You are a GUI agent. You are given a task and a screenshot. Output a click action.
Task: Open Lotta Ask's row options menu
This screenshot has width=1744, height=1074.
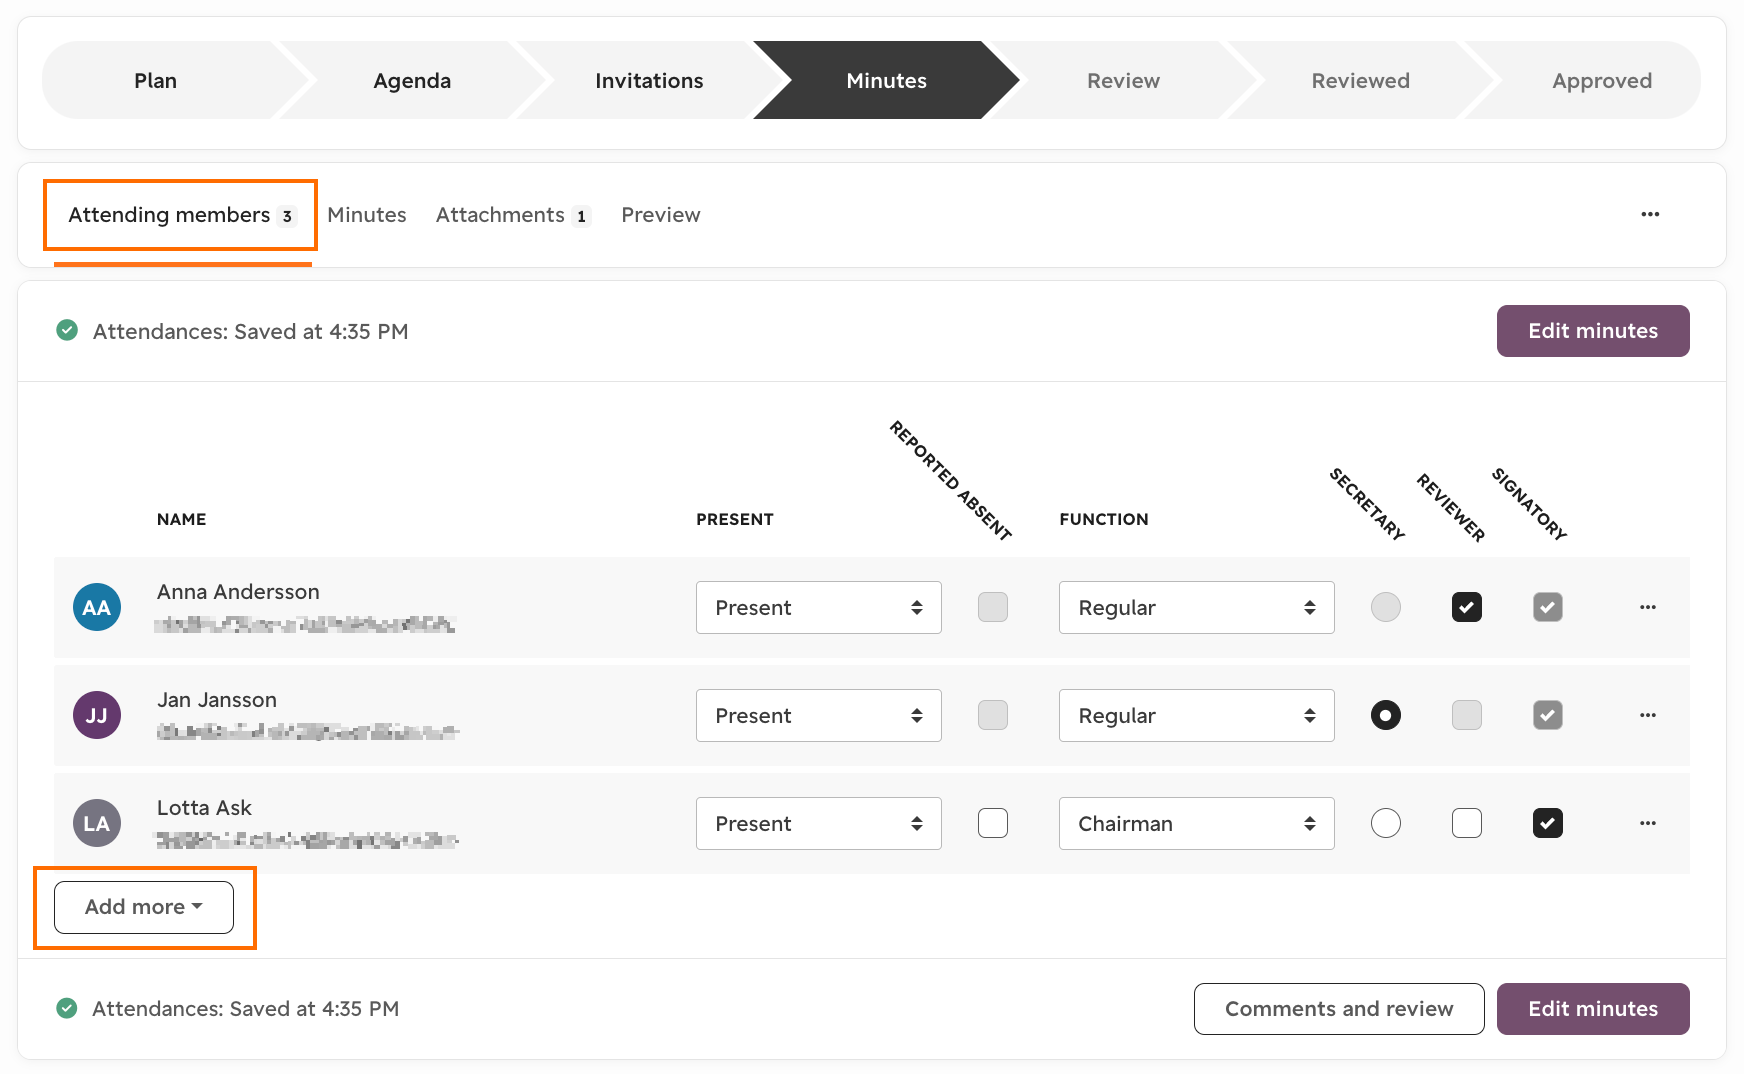pyautogui.click(x=1648, y=823)
